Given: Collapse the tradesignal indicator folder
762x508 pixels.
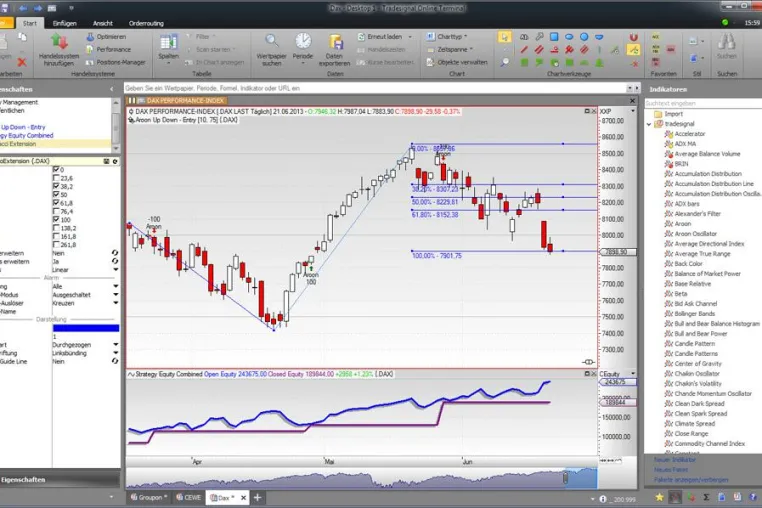Looking at the screenshot, I should point(649,124).
